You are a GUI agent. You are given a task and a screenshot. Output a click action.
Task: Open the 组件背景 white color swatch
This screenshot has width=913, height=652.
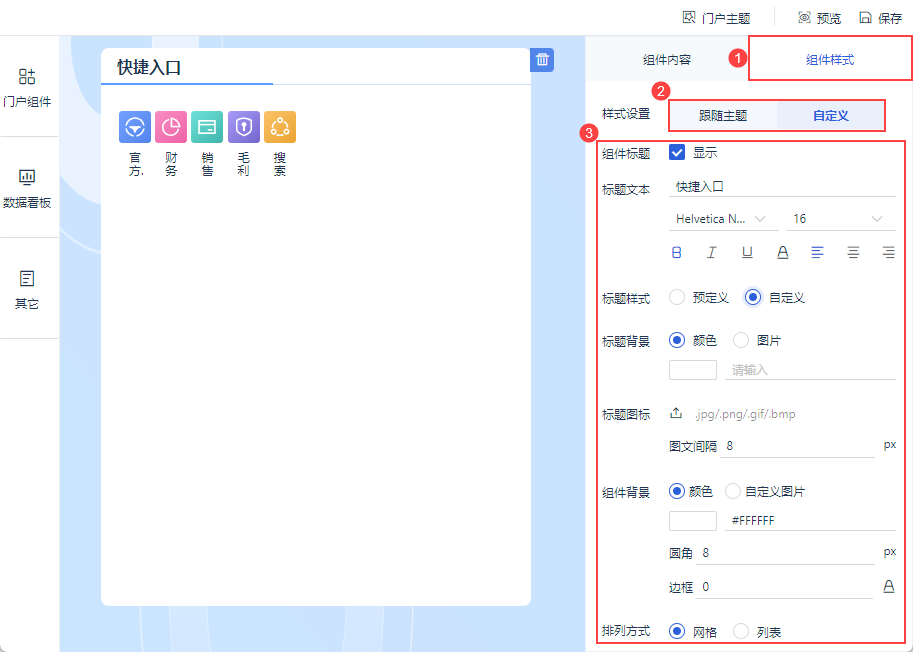pos(693,520)
